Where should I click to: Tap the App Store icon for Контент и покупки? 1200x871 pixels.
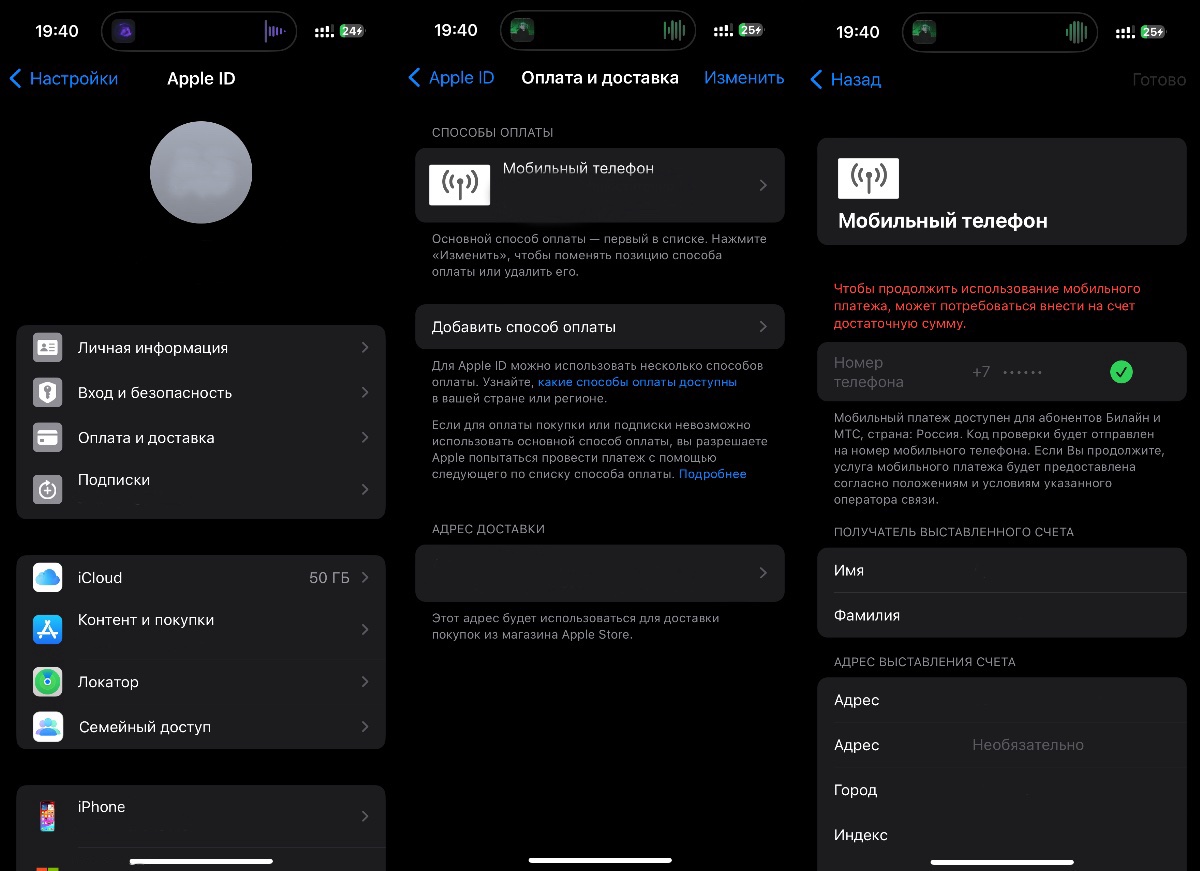(48, 629)
